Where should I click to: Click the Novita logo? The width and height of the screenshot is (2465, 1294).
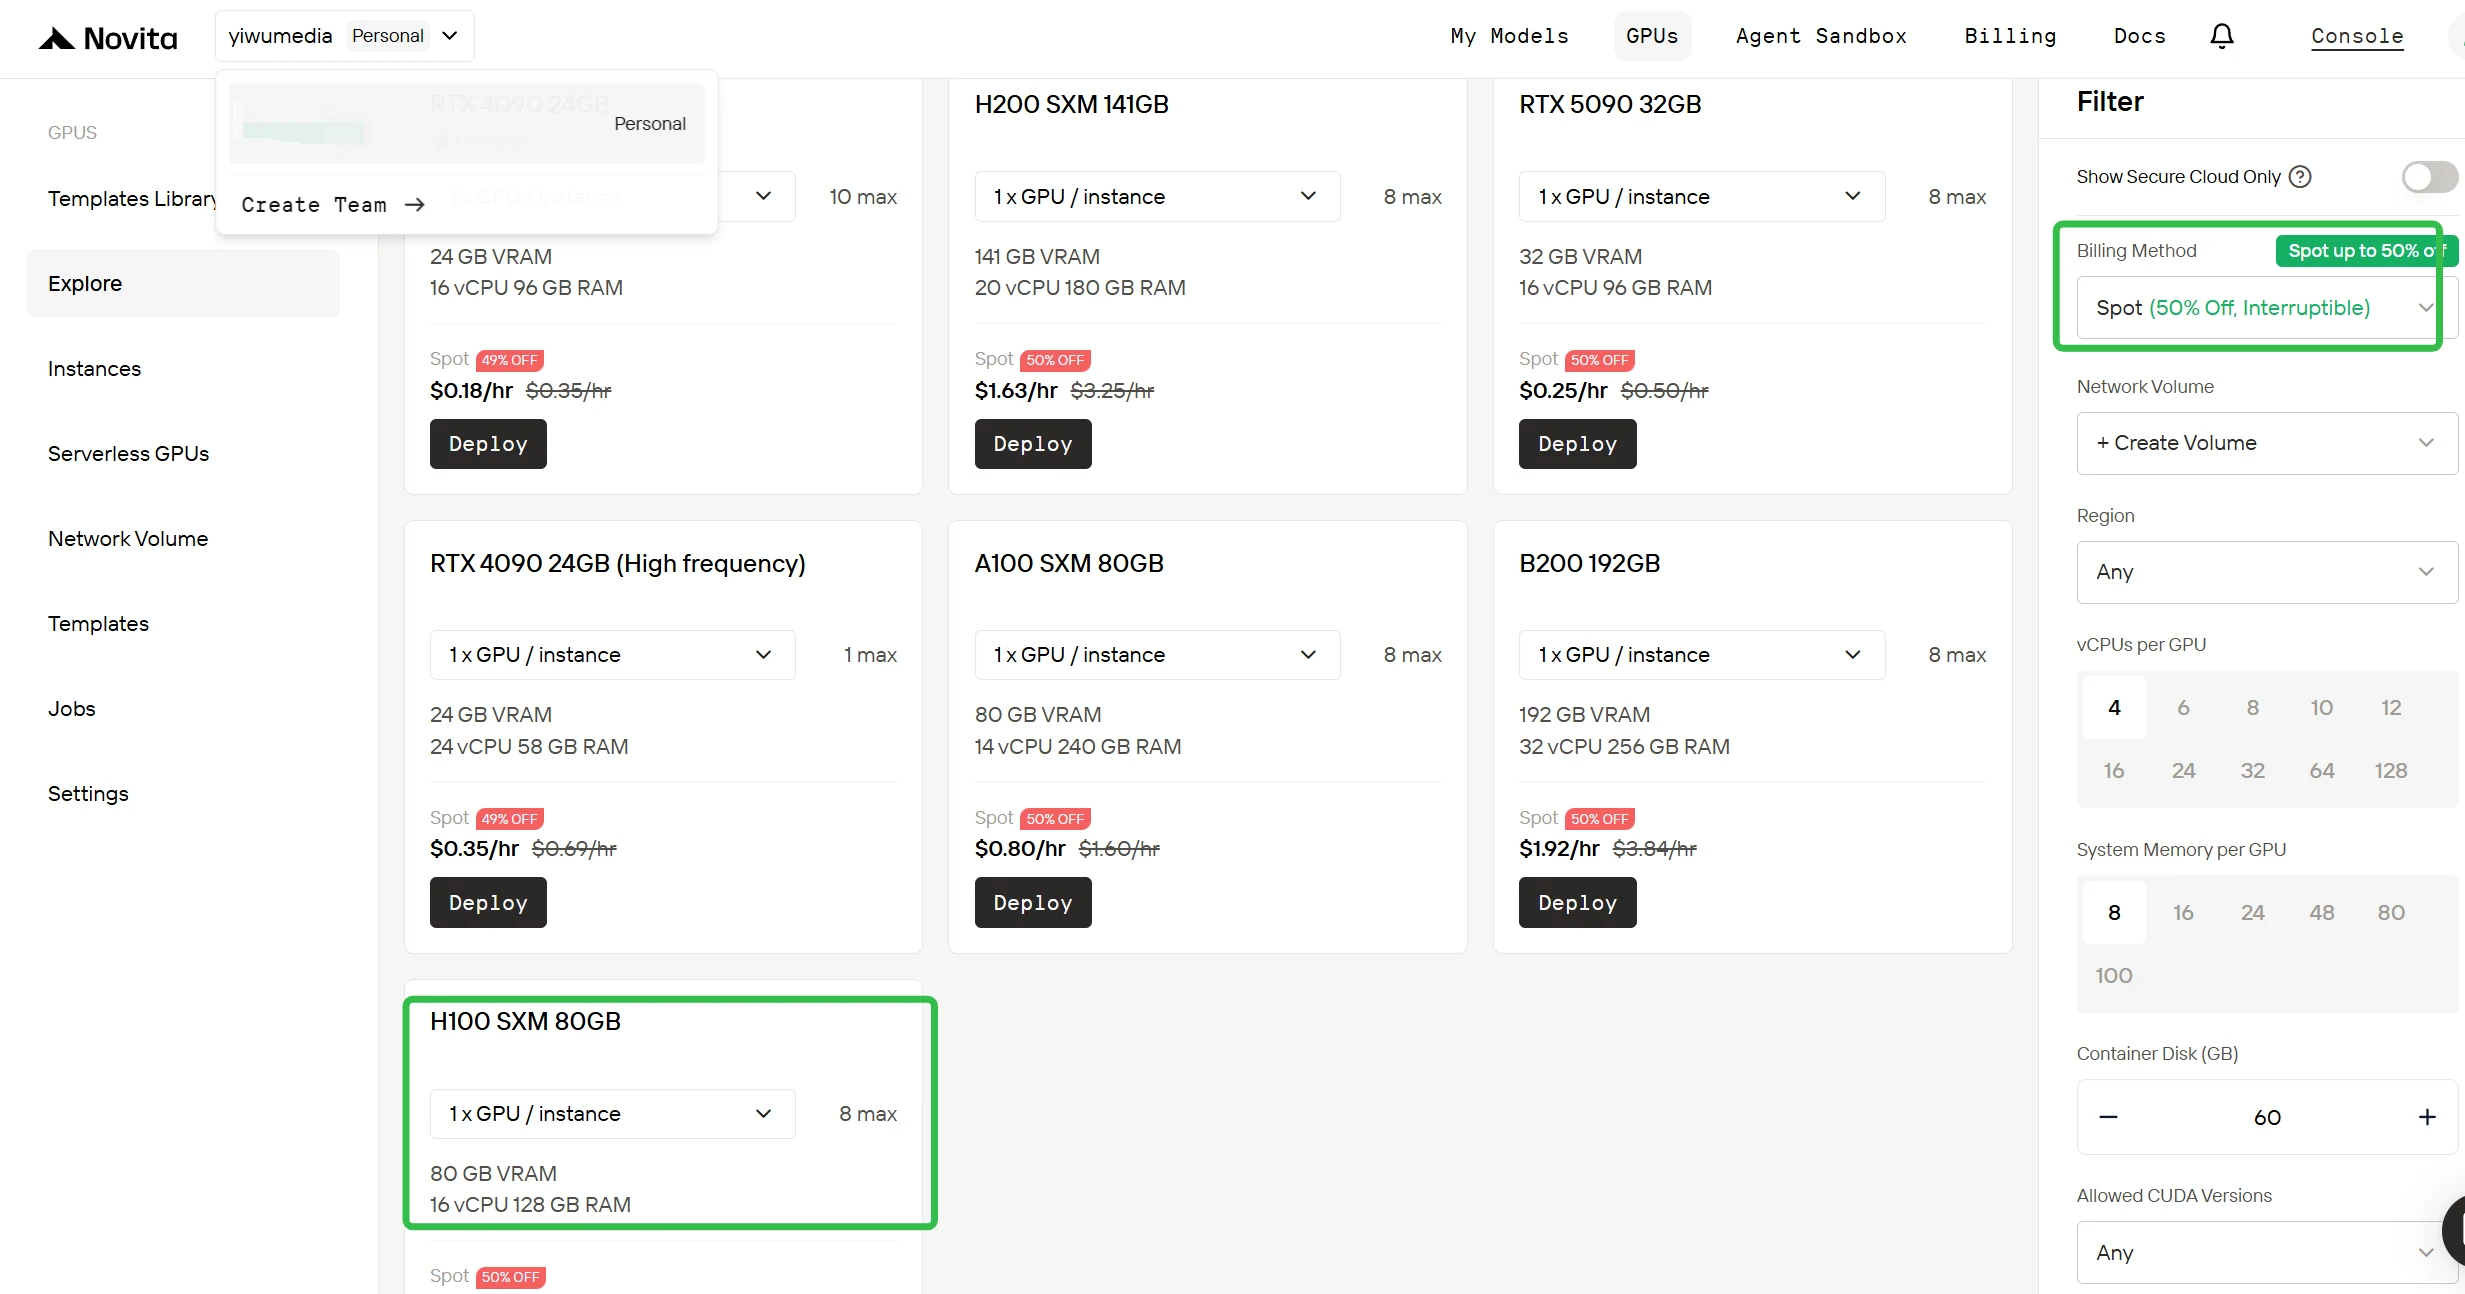click(108, 38)
